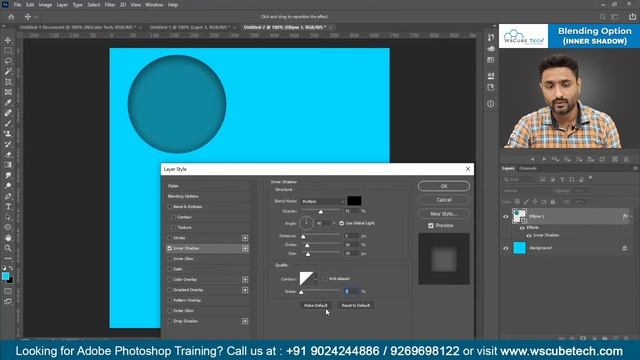The image size is (640, 360).
Task: Toggle Quick Mask mode icon
Action: (8, 291)
